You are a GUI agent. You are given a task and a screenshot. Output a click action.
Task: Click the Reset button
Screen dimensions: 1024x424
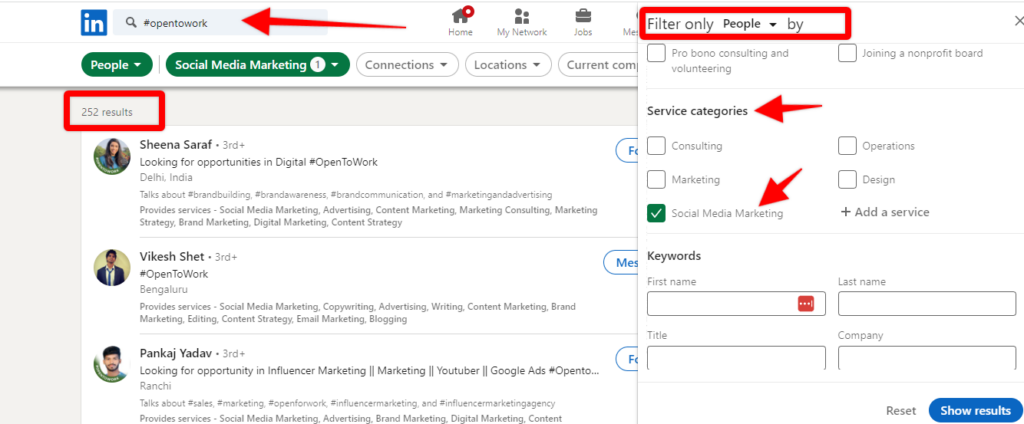[901, 410]
